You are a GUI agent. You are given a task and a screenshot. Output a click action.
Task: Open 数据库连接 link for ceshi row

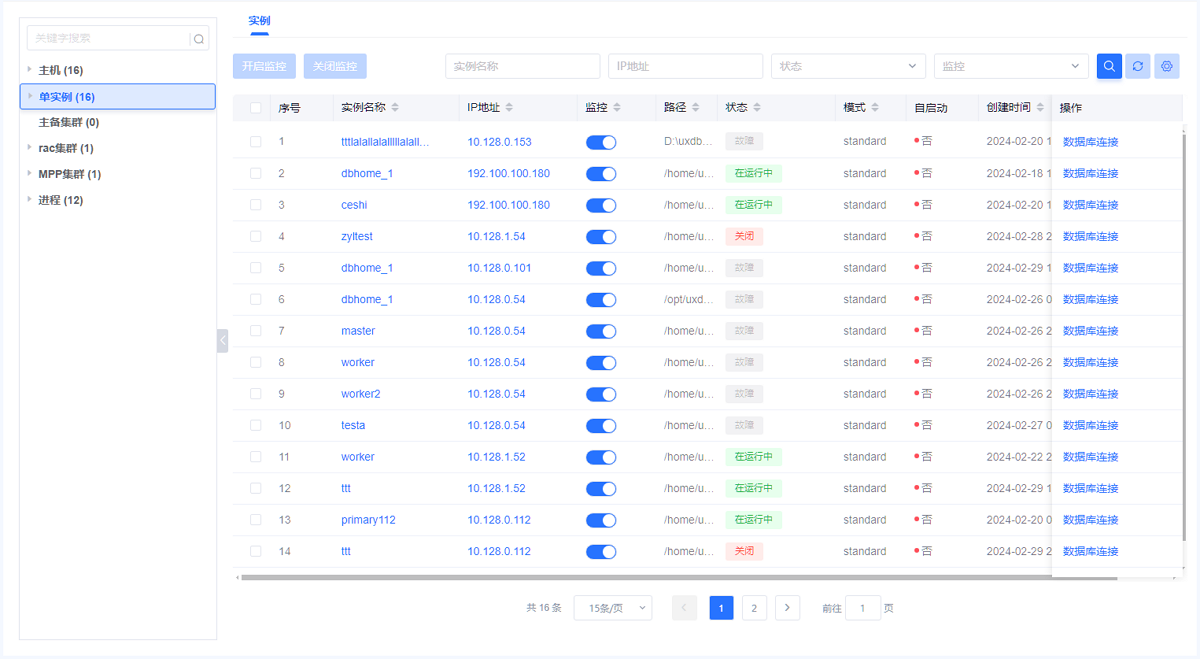[x=1090, y=205]
